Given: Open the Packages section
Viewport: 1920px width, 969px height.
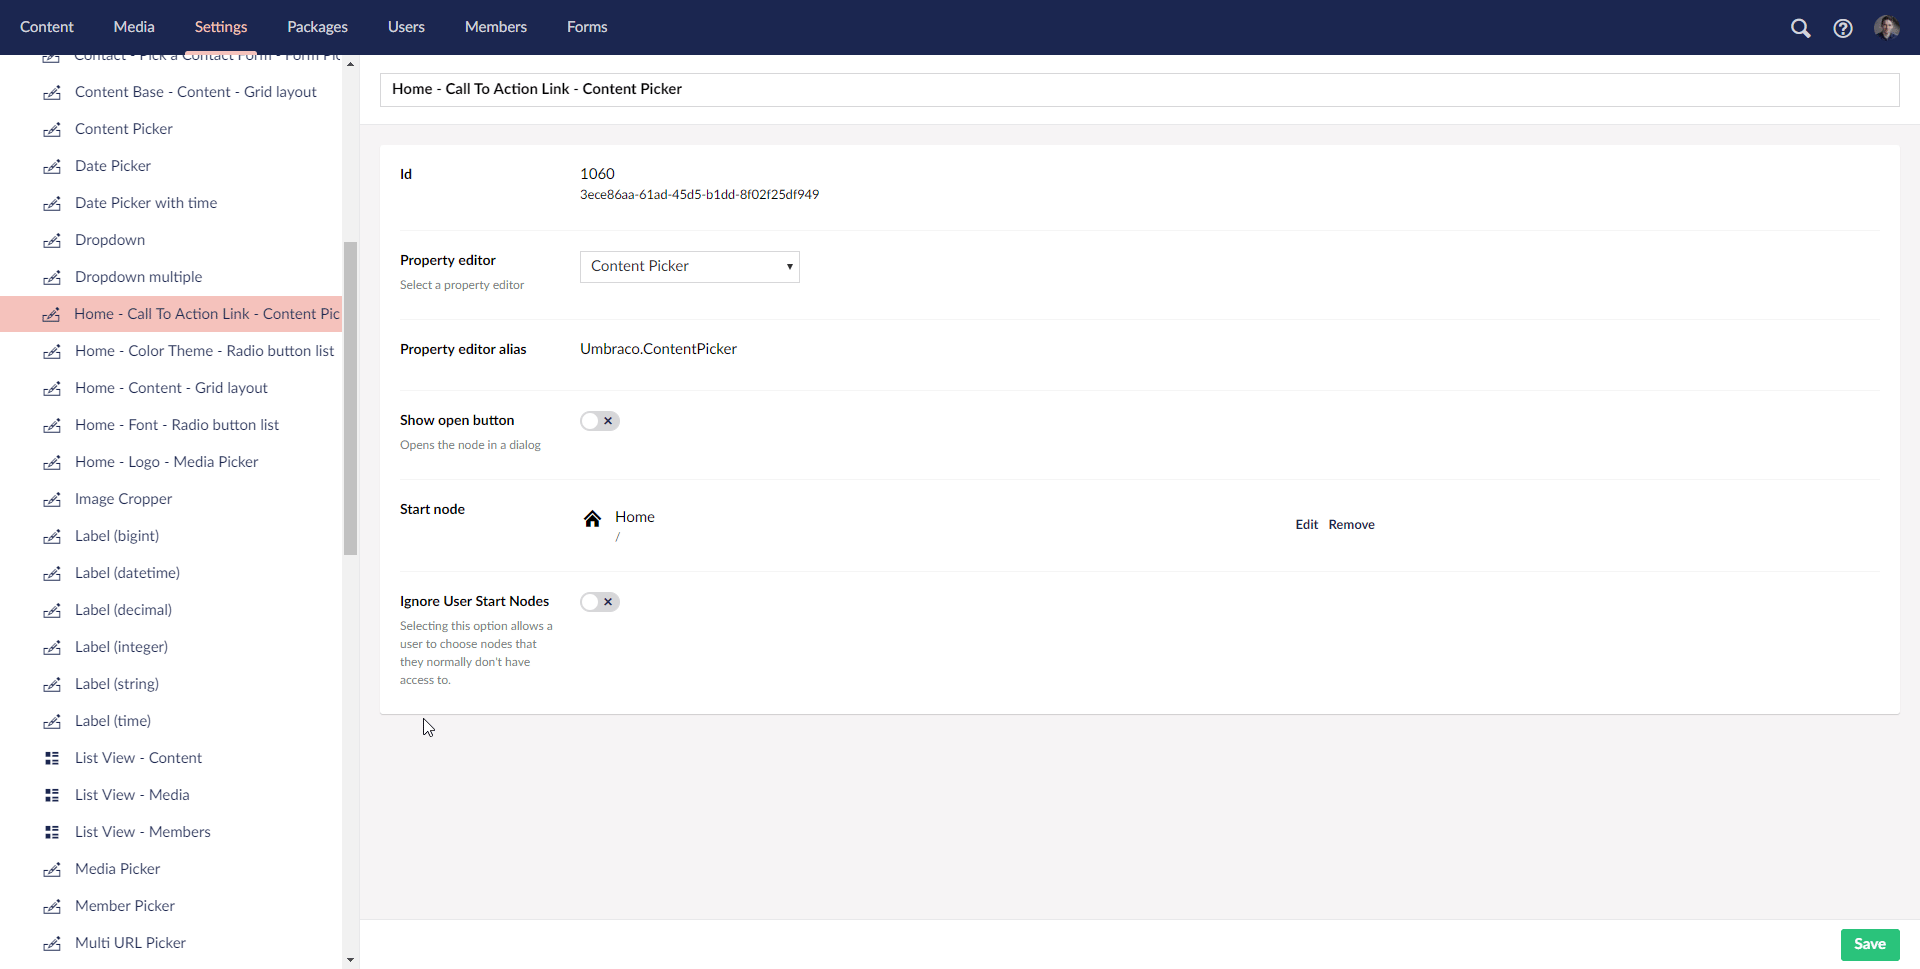Looking at the screenshot, I should point(317,27).
